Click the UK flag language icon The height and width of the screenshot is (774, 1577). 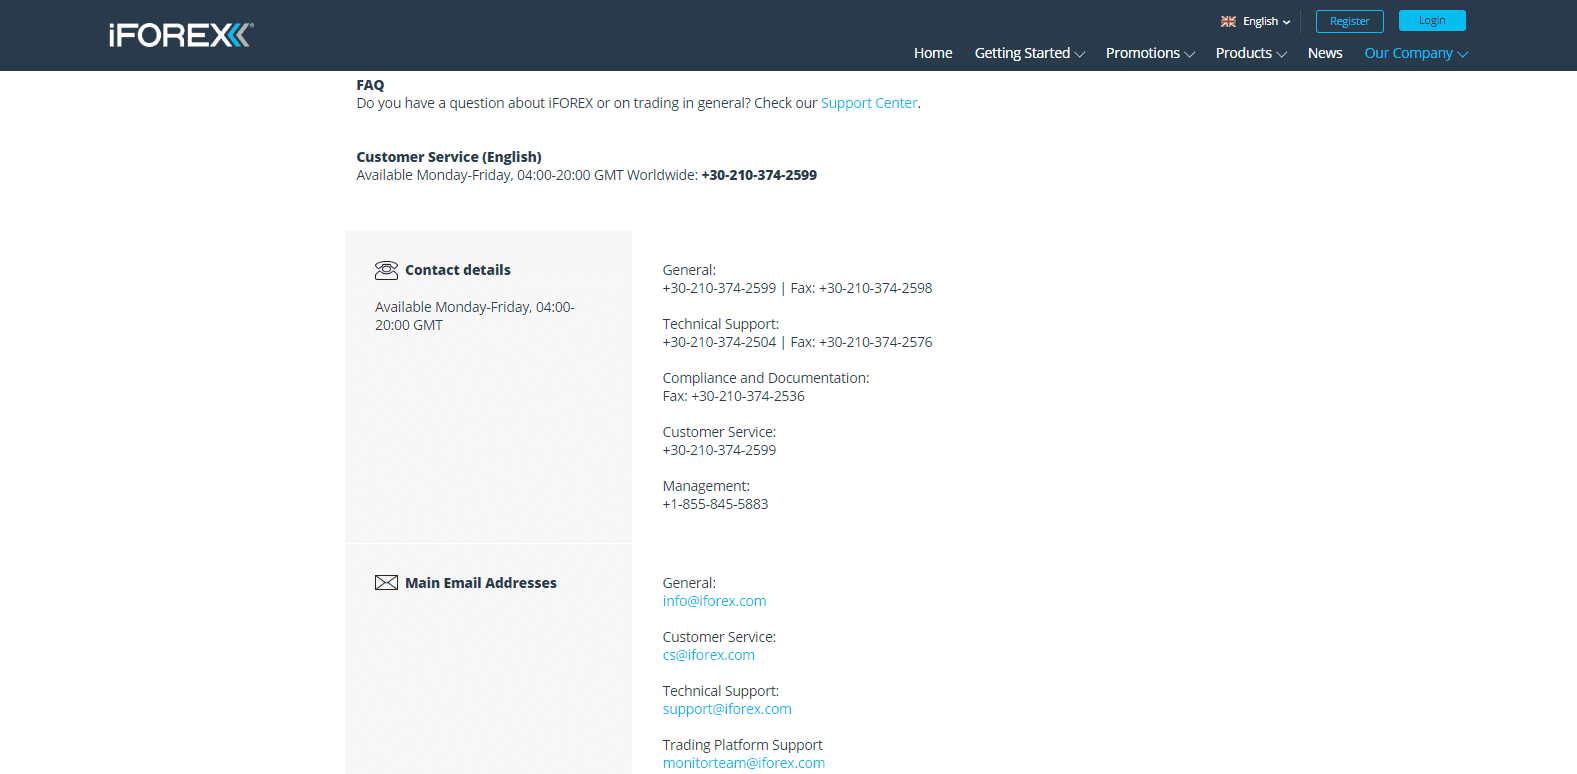pyautogui.click(x=1228, y=21)
